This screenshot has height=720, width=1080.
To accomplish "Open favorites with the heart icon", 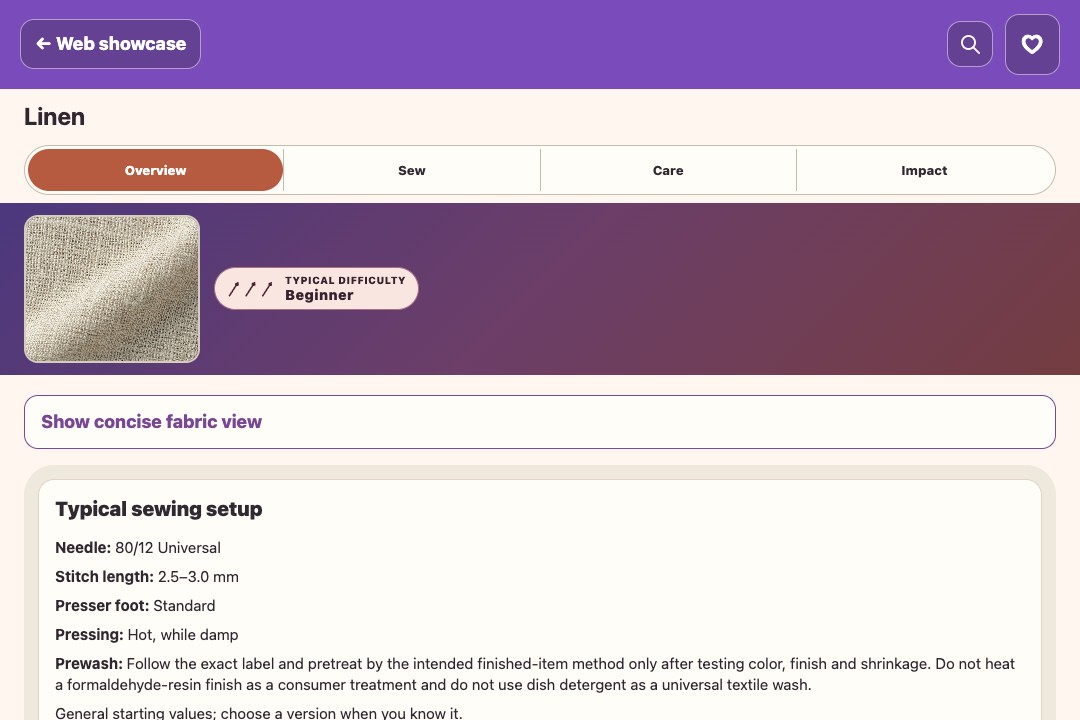I will pyautogui.click(x=1032, y=44).
